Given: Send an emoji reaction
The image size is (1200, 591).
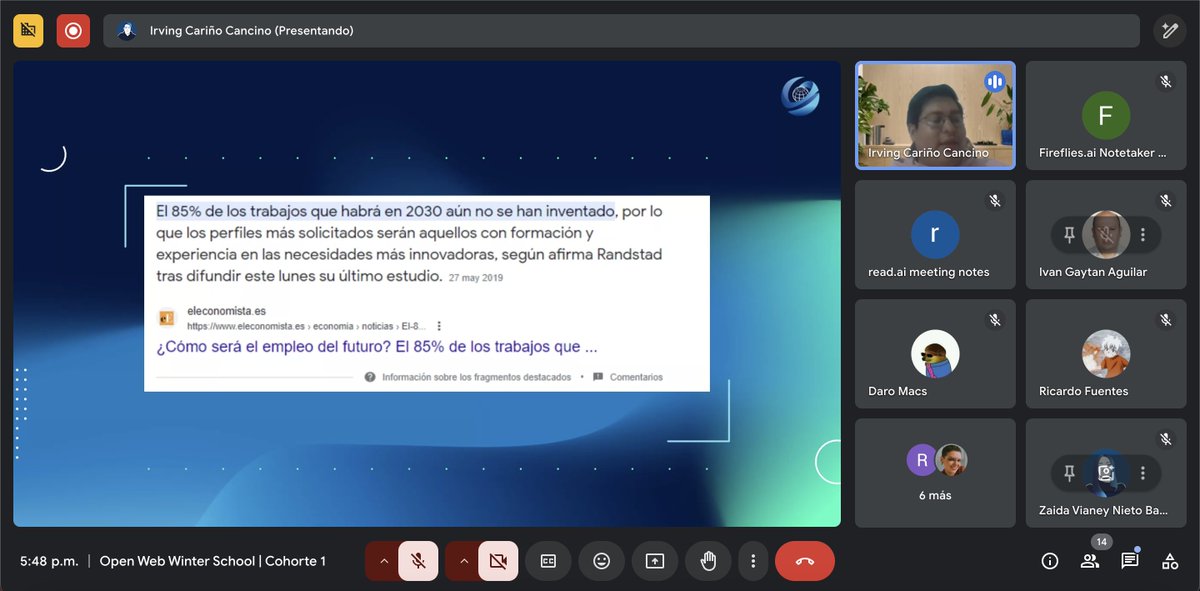Looking at the screenshot, I should pos(601,561).
